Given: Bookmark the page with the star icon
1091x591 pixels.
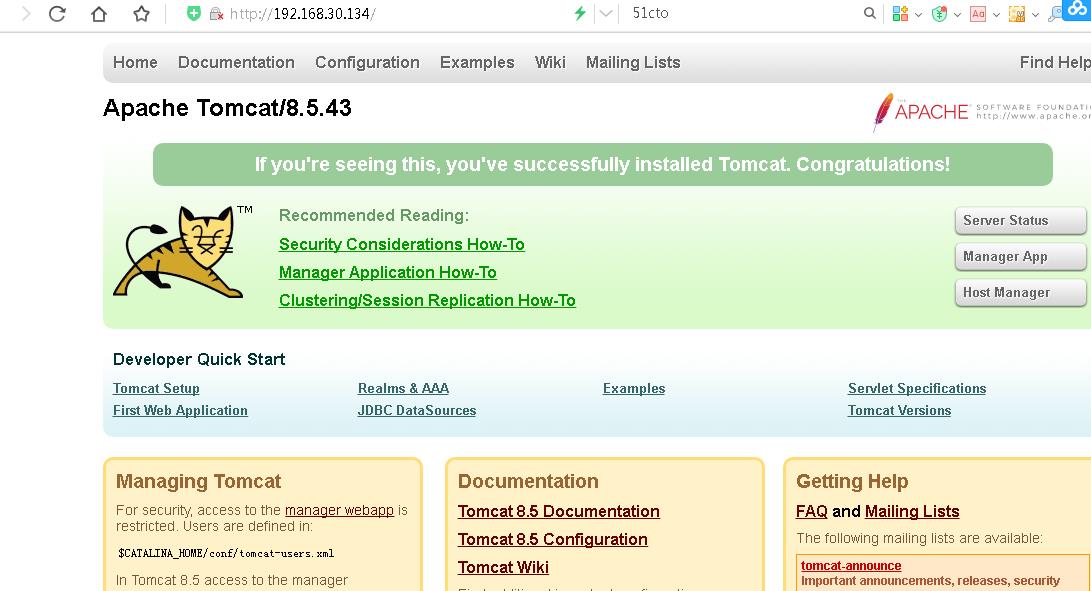Looking at the screenshot, I should click(141, 13).
